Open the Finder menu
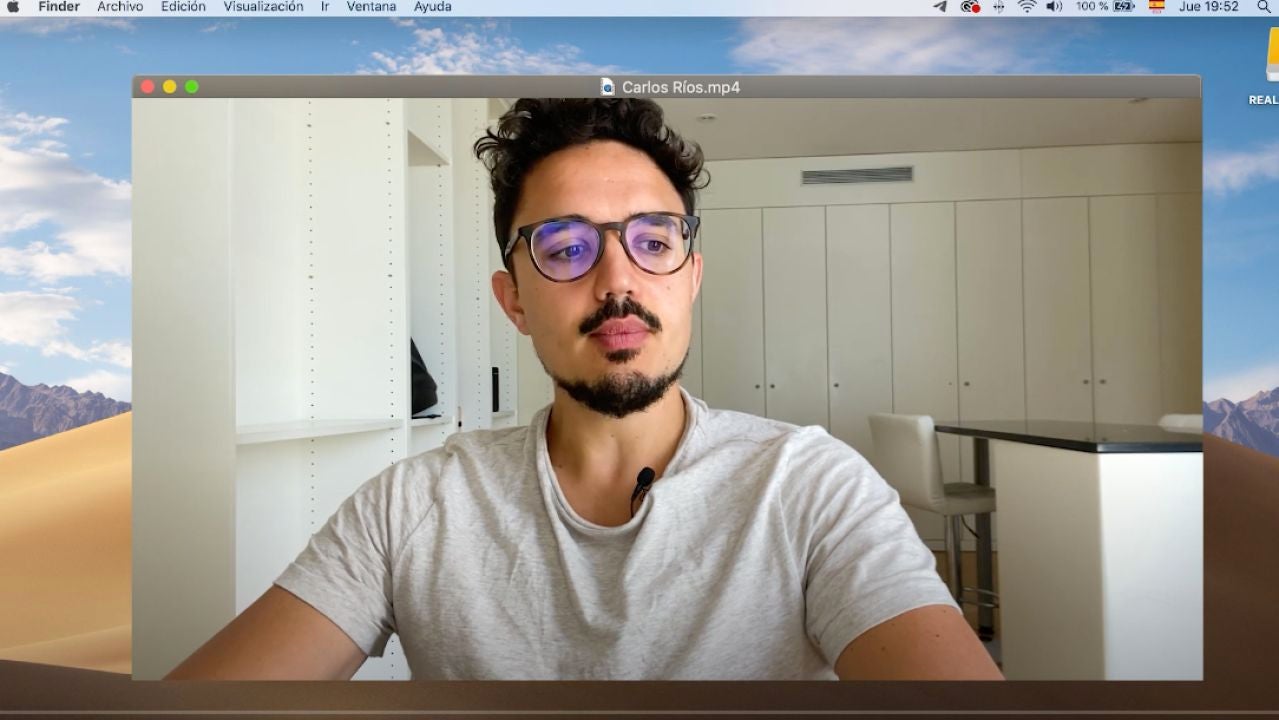1279x720 pixels. tap(59, 7)
